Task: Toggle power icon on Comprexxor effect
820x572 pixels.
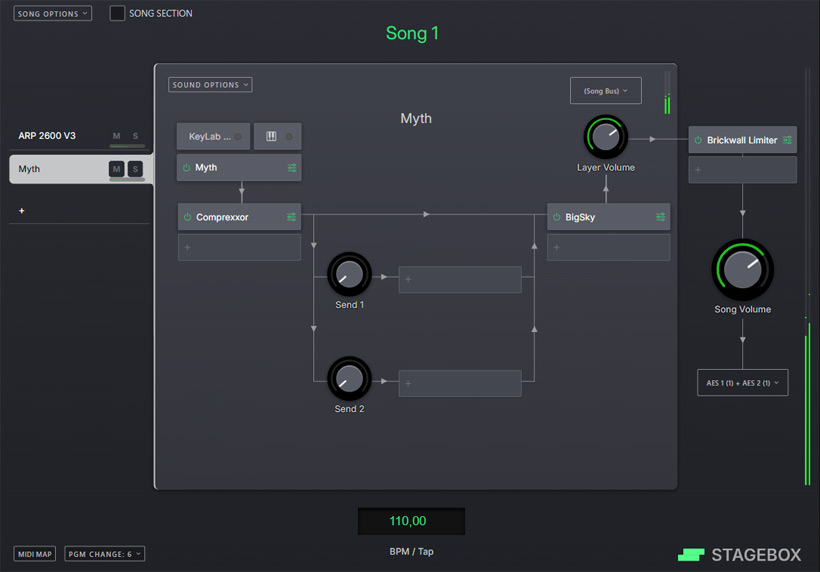Action: click(187, 217)
